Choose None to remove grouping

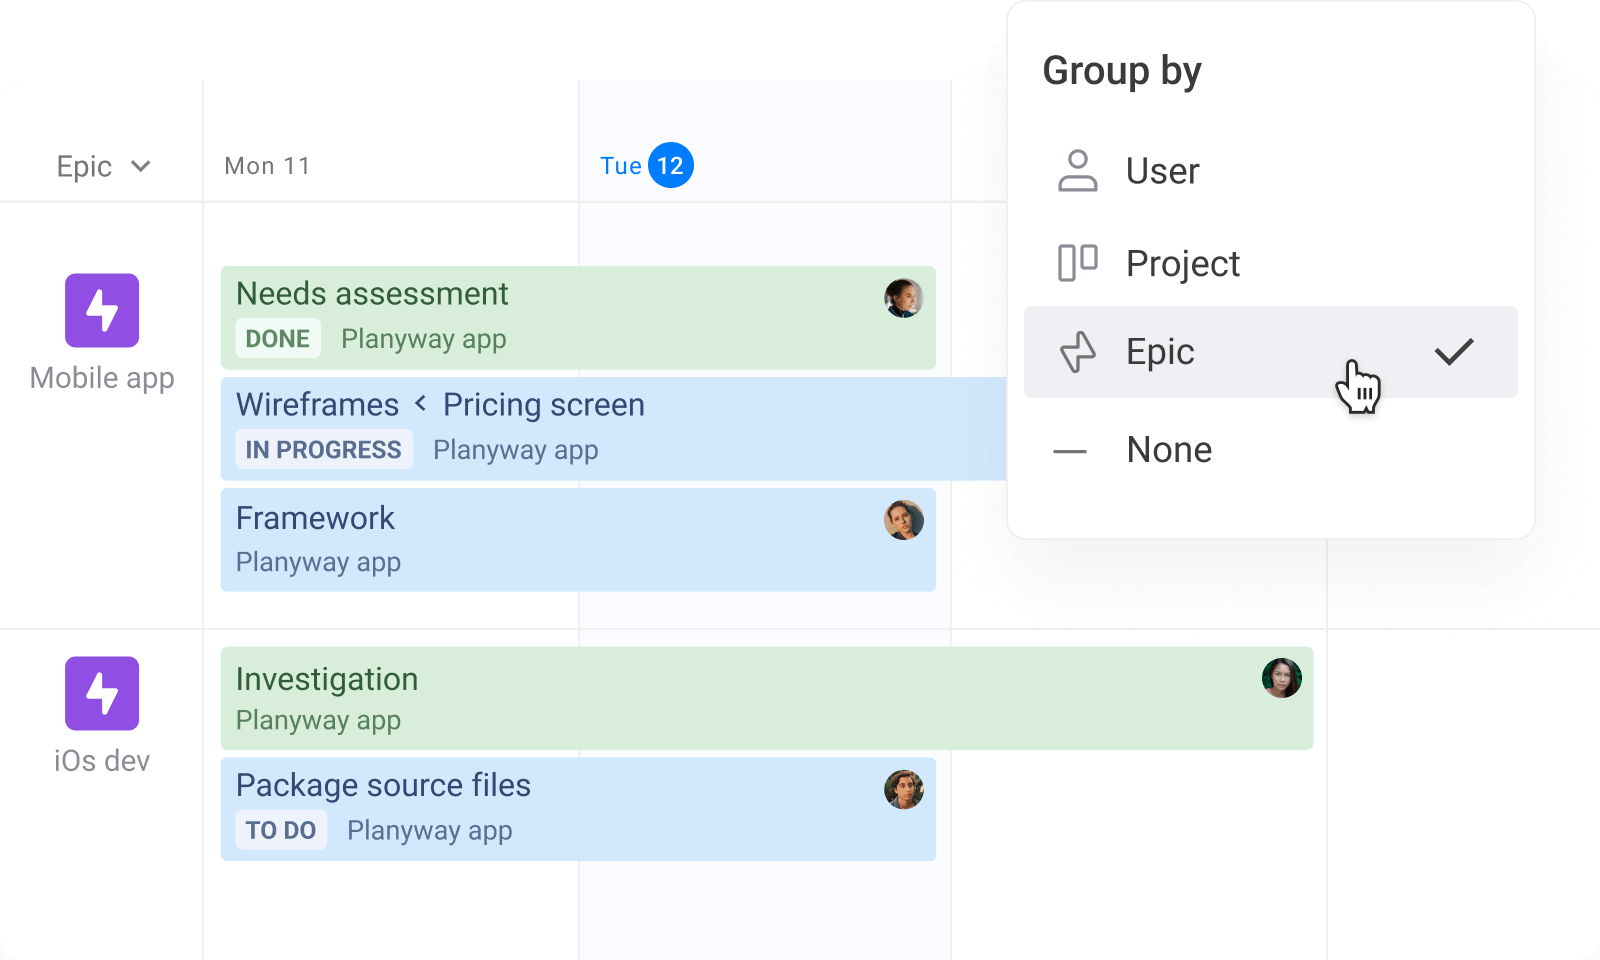[1168, 450]
